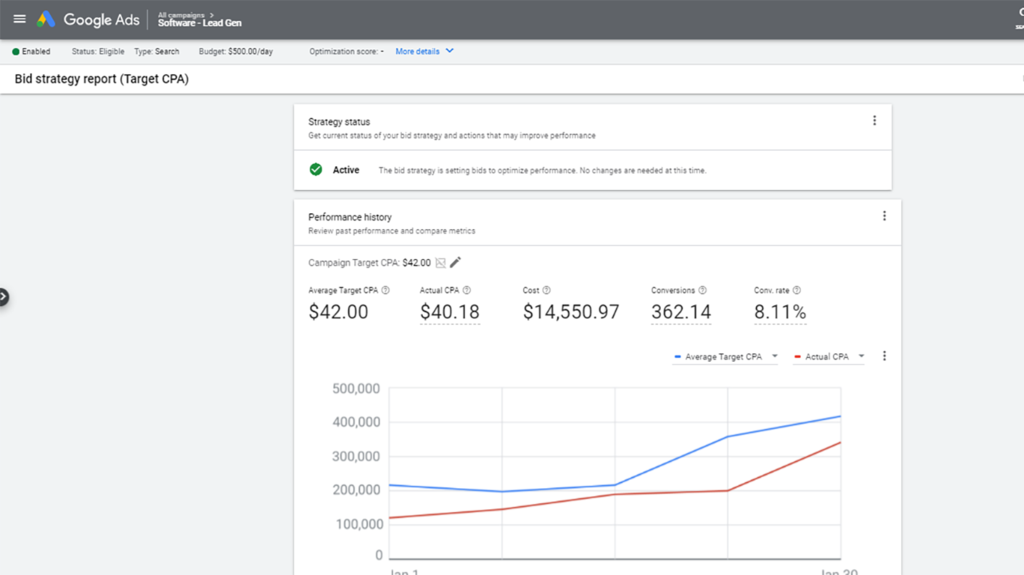Open Strategy status three-dot menu
The image size is (1024, 575).
coord(874,121)
